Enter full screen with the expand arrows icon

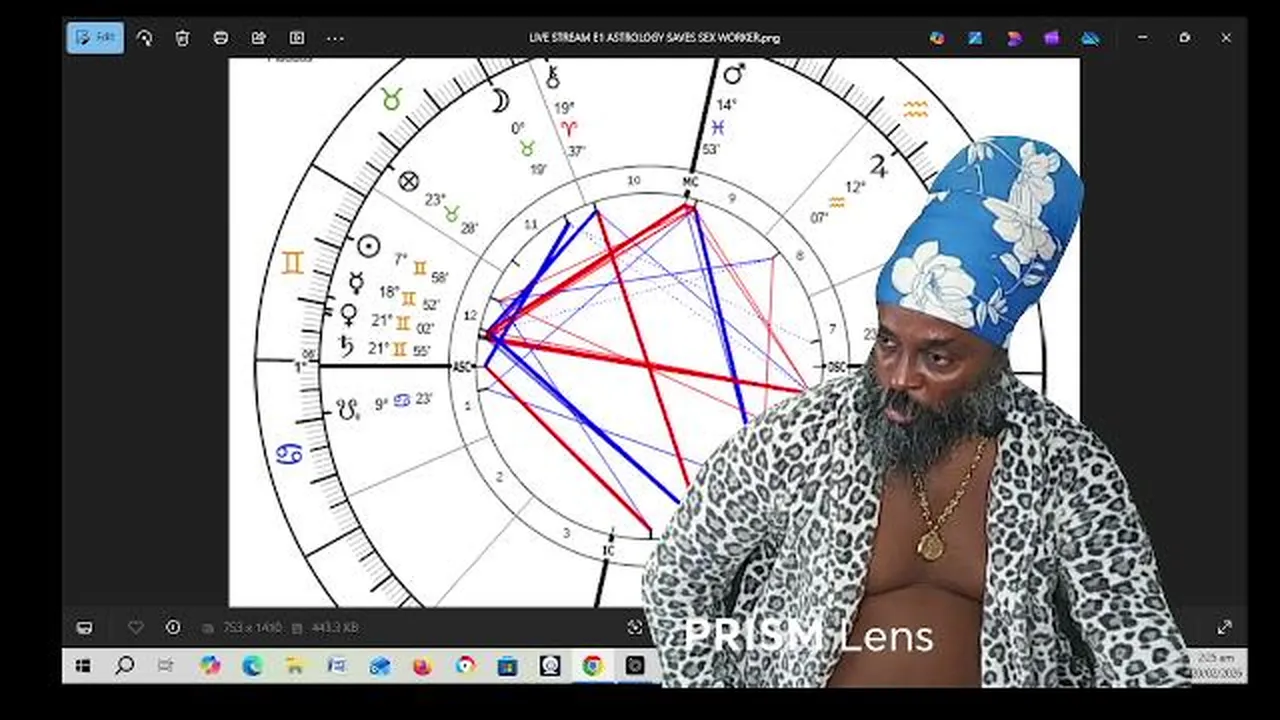pos(1225,628)
